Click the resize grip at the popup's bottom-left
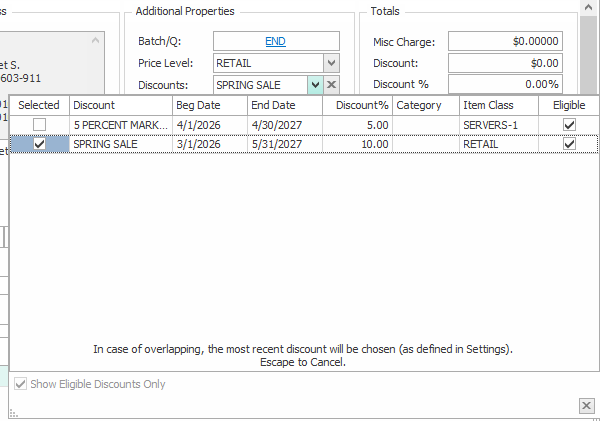 click(x=15, y=412)
